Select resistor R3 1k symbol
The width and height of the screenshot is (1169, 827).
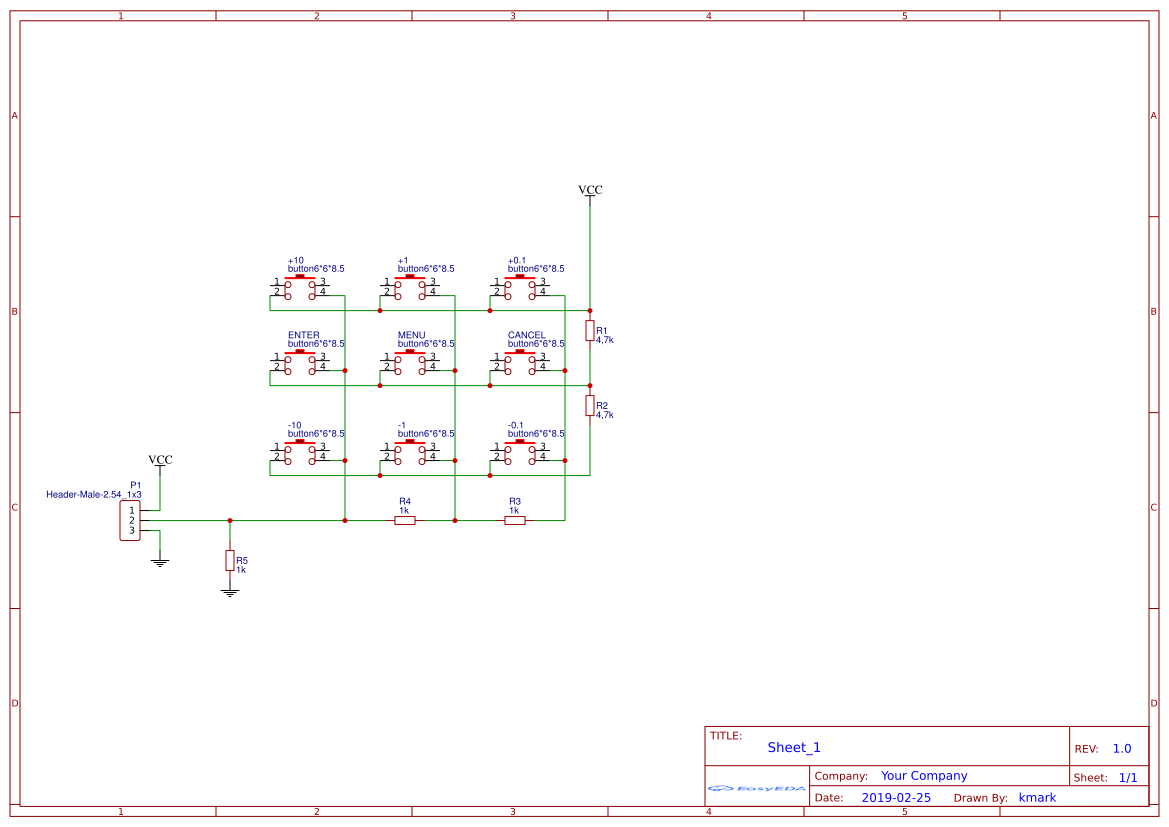point(514,521)
